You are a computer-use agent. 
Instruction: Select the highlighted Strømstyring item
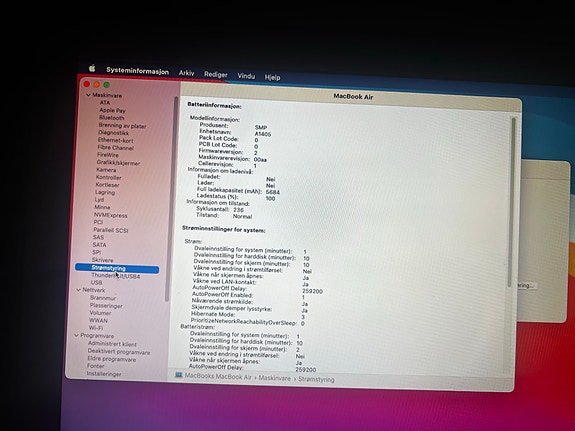pos(117,269)
